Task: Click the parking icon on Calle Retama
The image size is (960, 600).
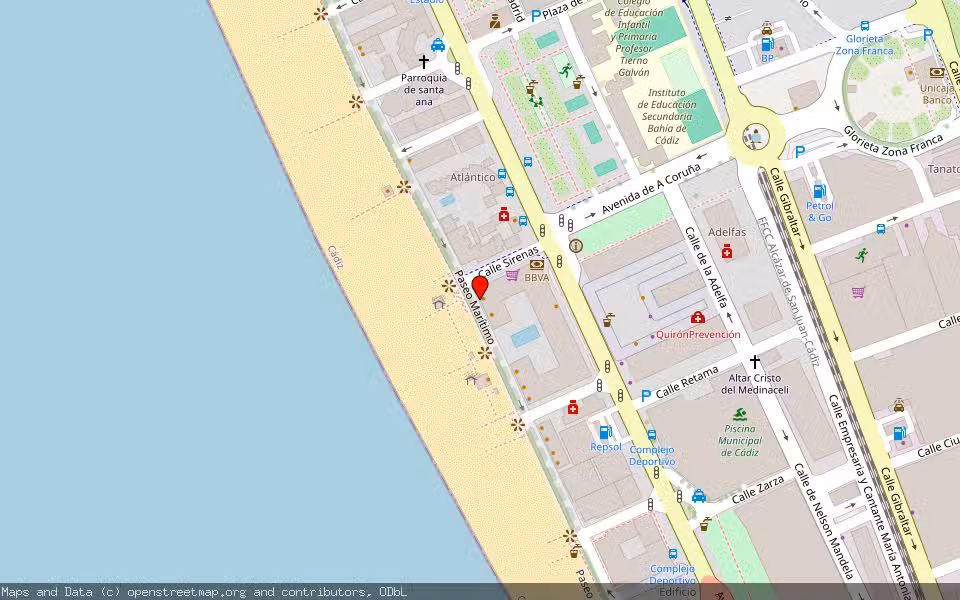Action: click(x=645, y=396)
